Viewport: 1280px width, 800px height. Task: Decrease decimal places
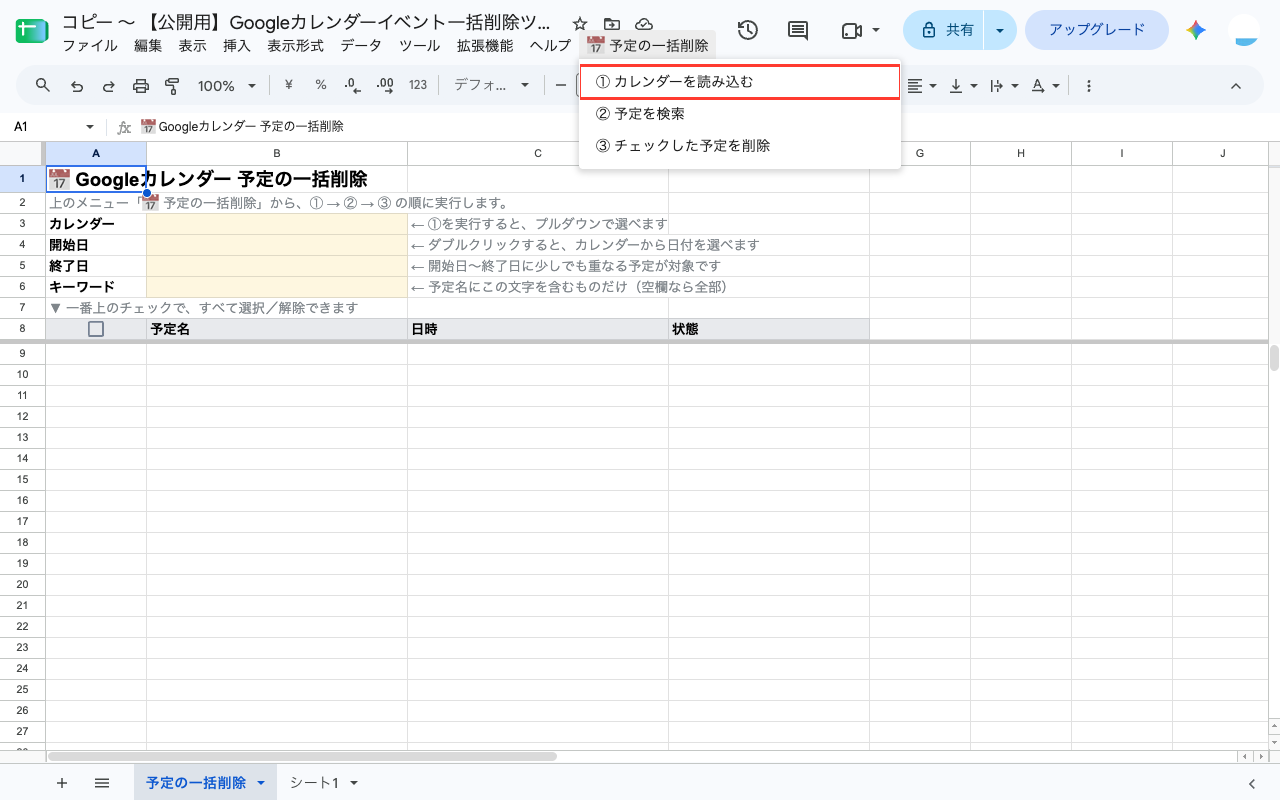(352, 85)
